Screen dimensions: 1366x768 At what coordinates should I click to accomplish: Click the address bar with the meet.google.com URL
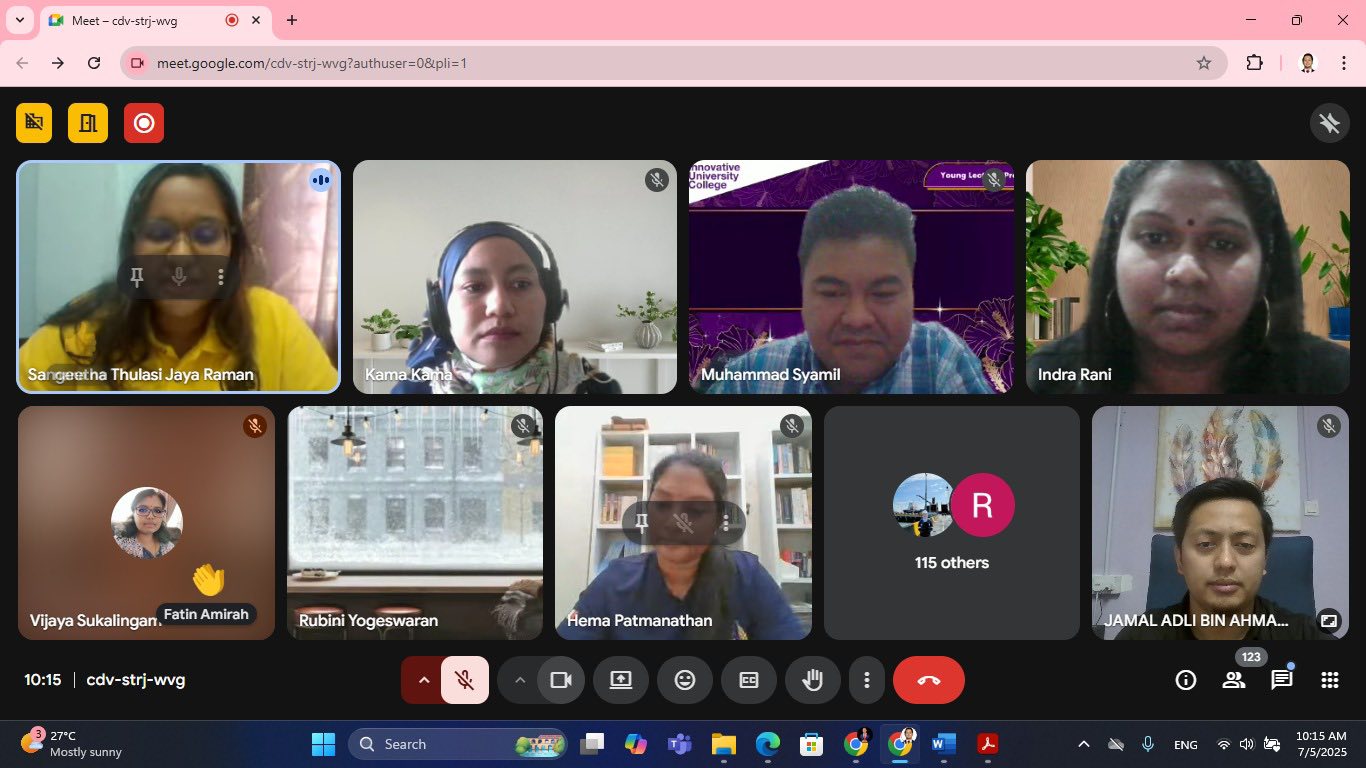(x=674, y=63)
